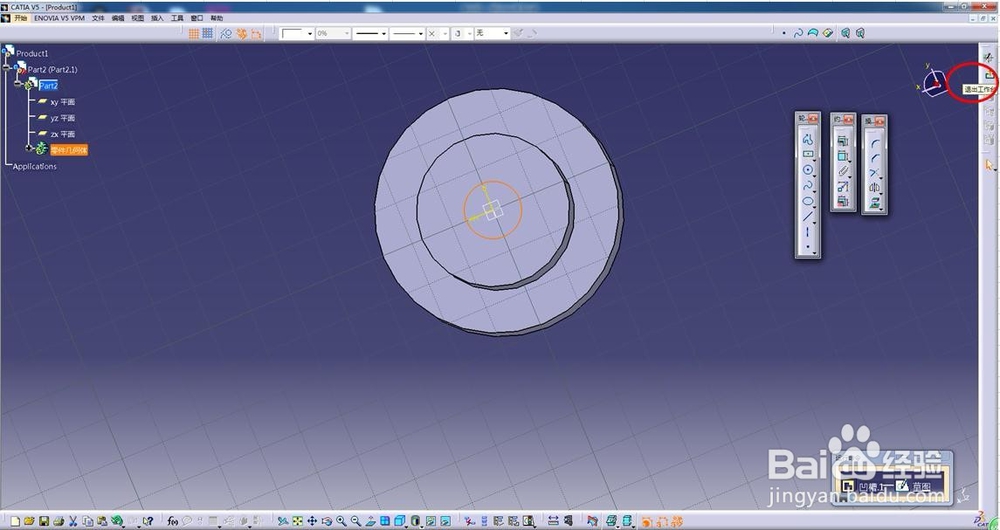1000x530 pixels.
Task: Open the 开始 menu
Action: tap(21, 18)
